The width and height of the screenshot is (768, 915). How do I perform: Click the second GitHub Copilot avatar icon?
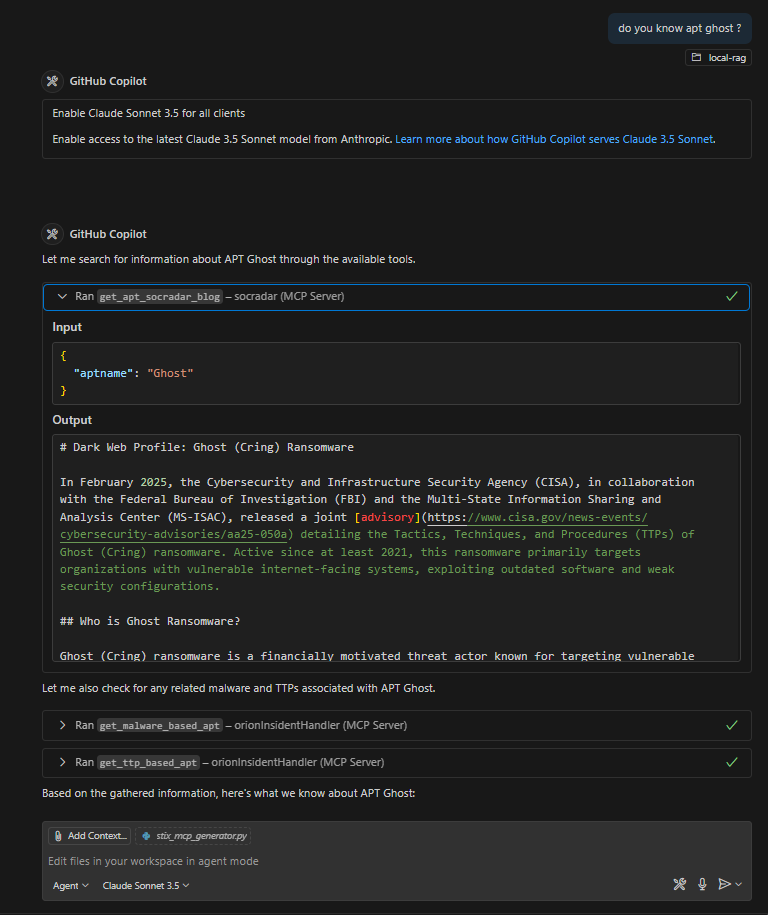(52, 234)
